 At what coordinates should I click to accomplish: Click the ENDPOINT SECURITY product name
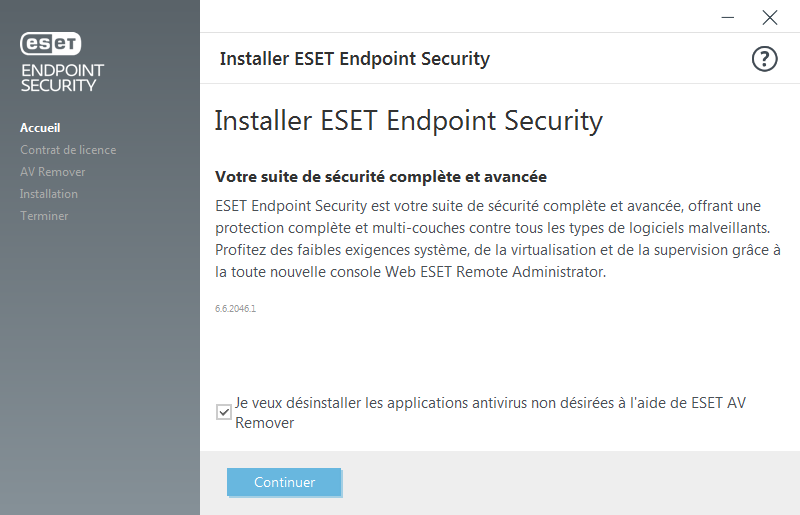(62, 78)
